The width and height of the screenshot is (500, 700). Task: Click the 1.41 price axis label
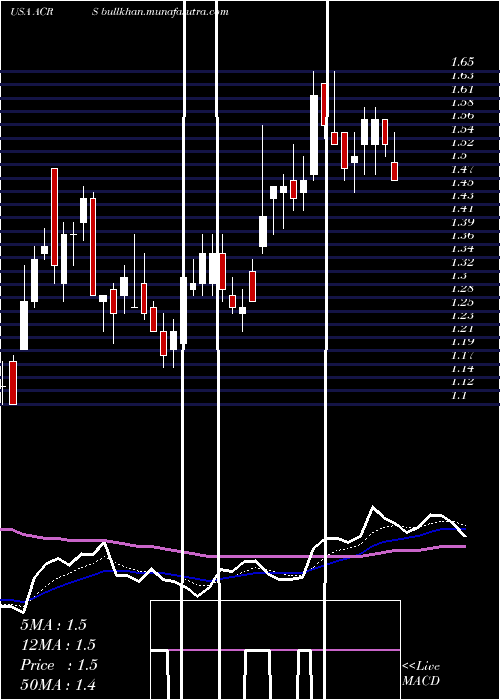462,209
